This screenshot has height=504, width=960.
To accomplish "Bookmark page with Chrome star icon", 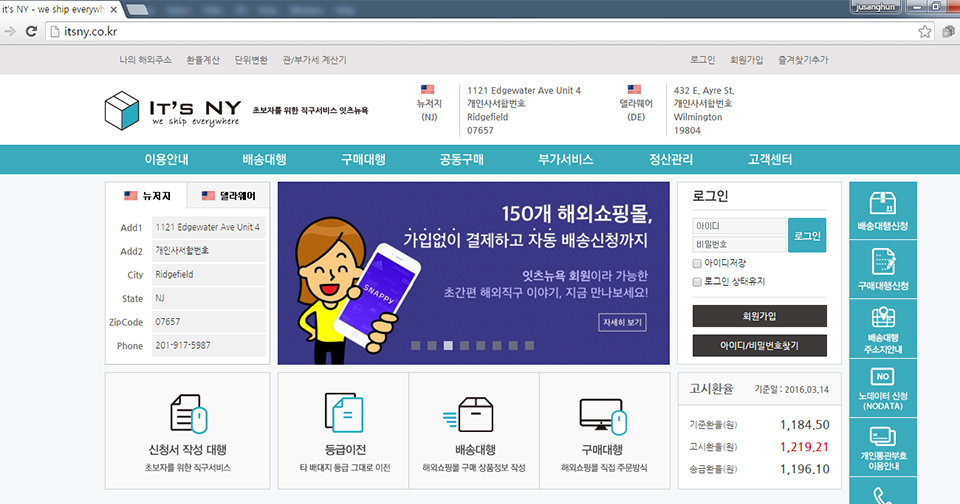I will tap(926, 32).
